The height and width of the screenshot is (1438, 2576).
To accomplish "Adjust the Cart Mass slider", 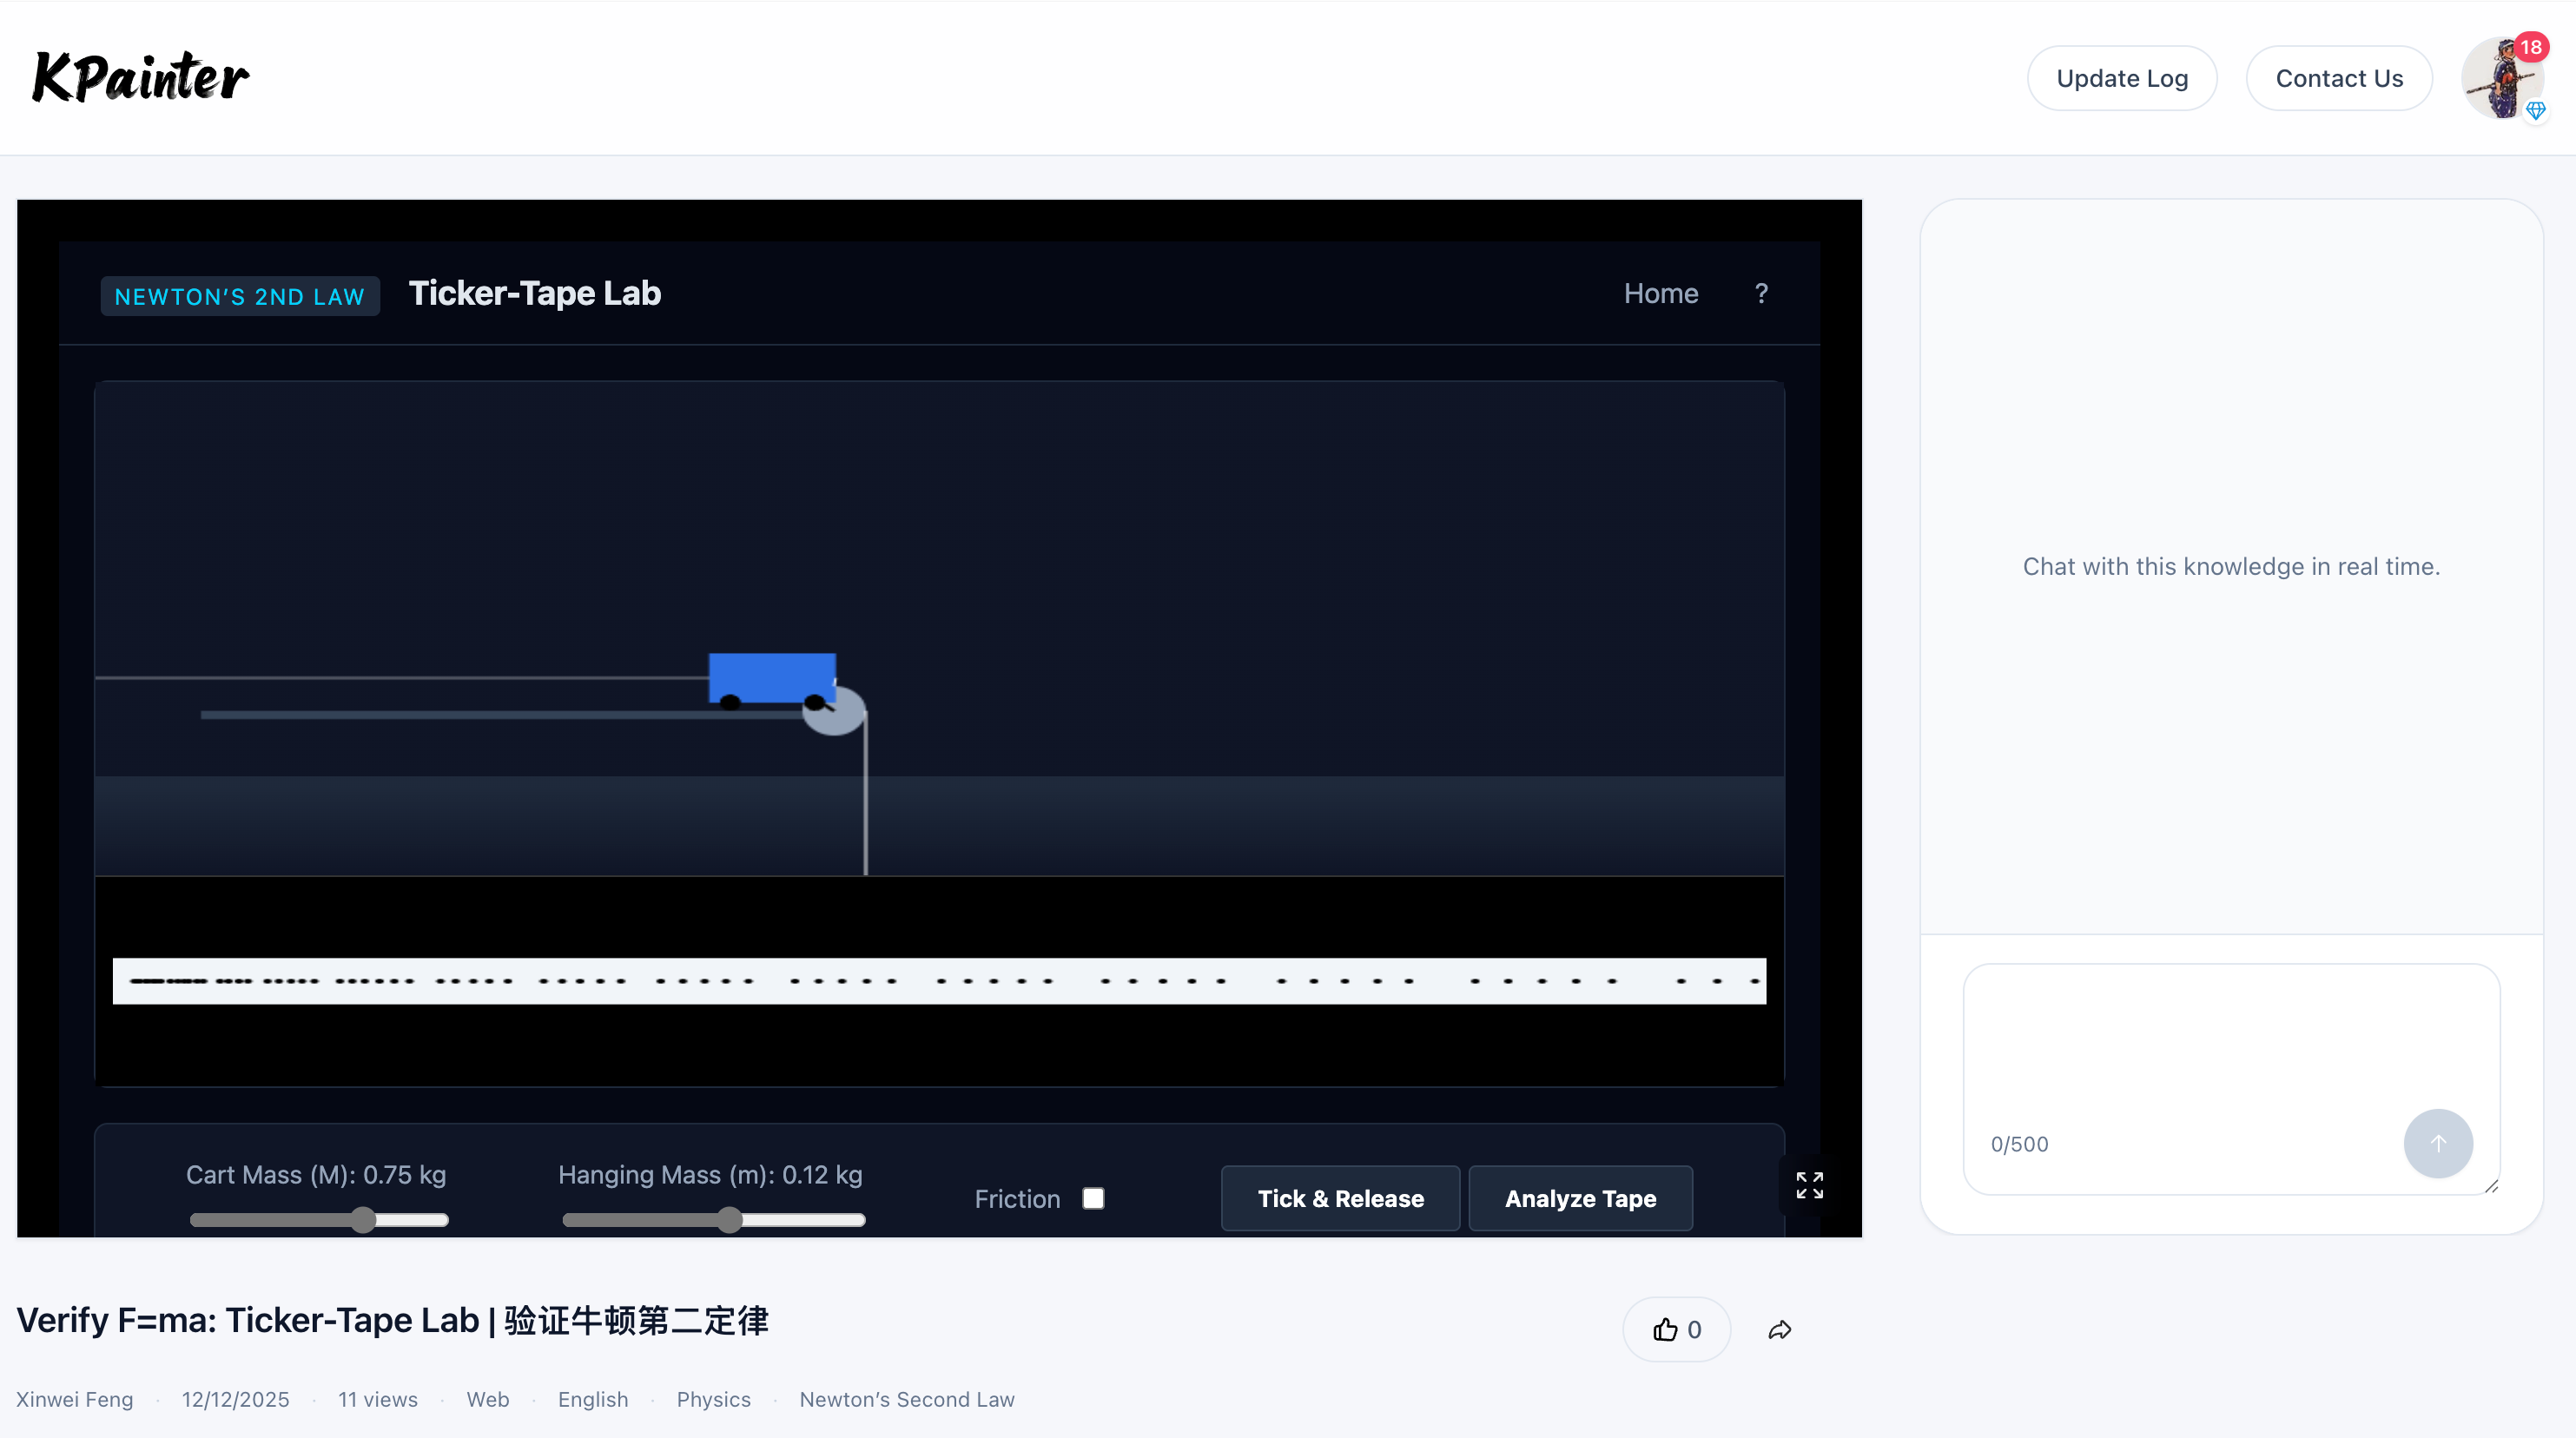I will tap(363, 1220).
